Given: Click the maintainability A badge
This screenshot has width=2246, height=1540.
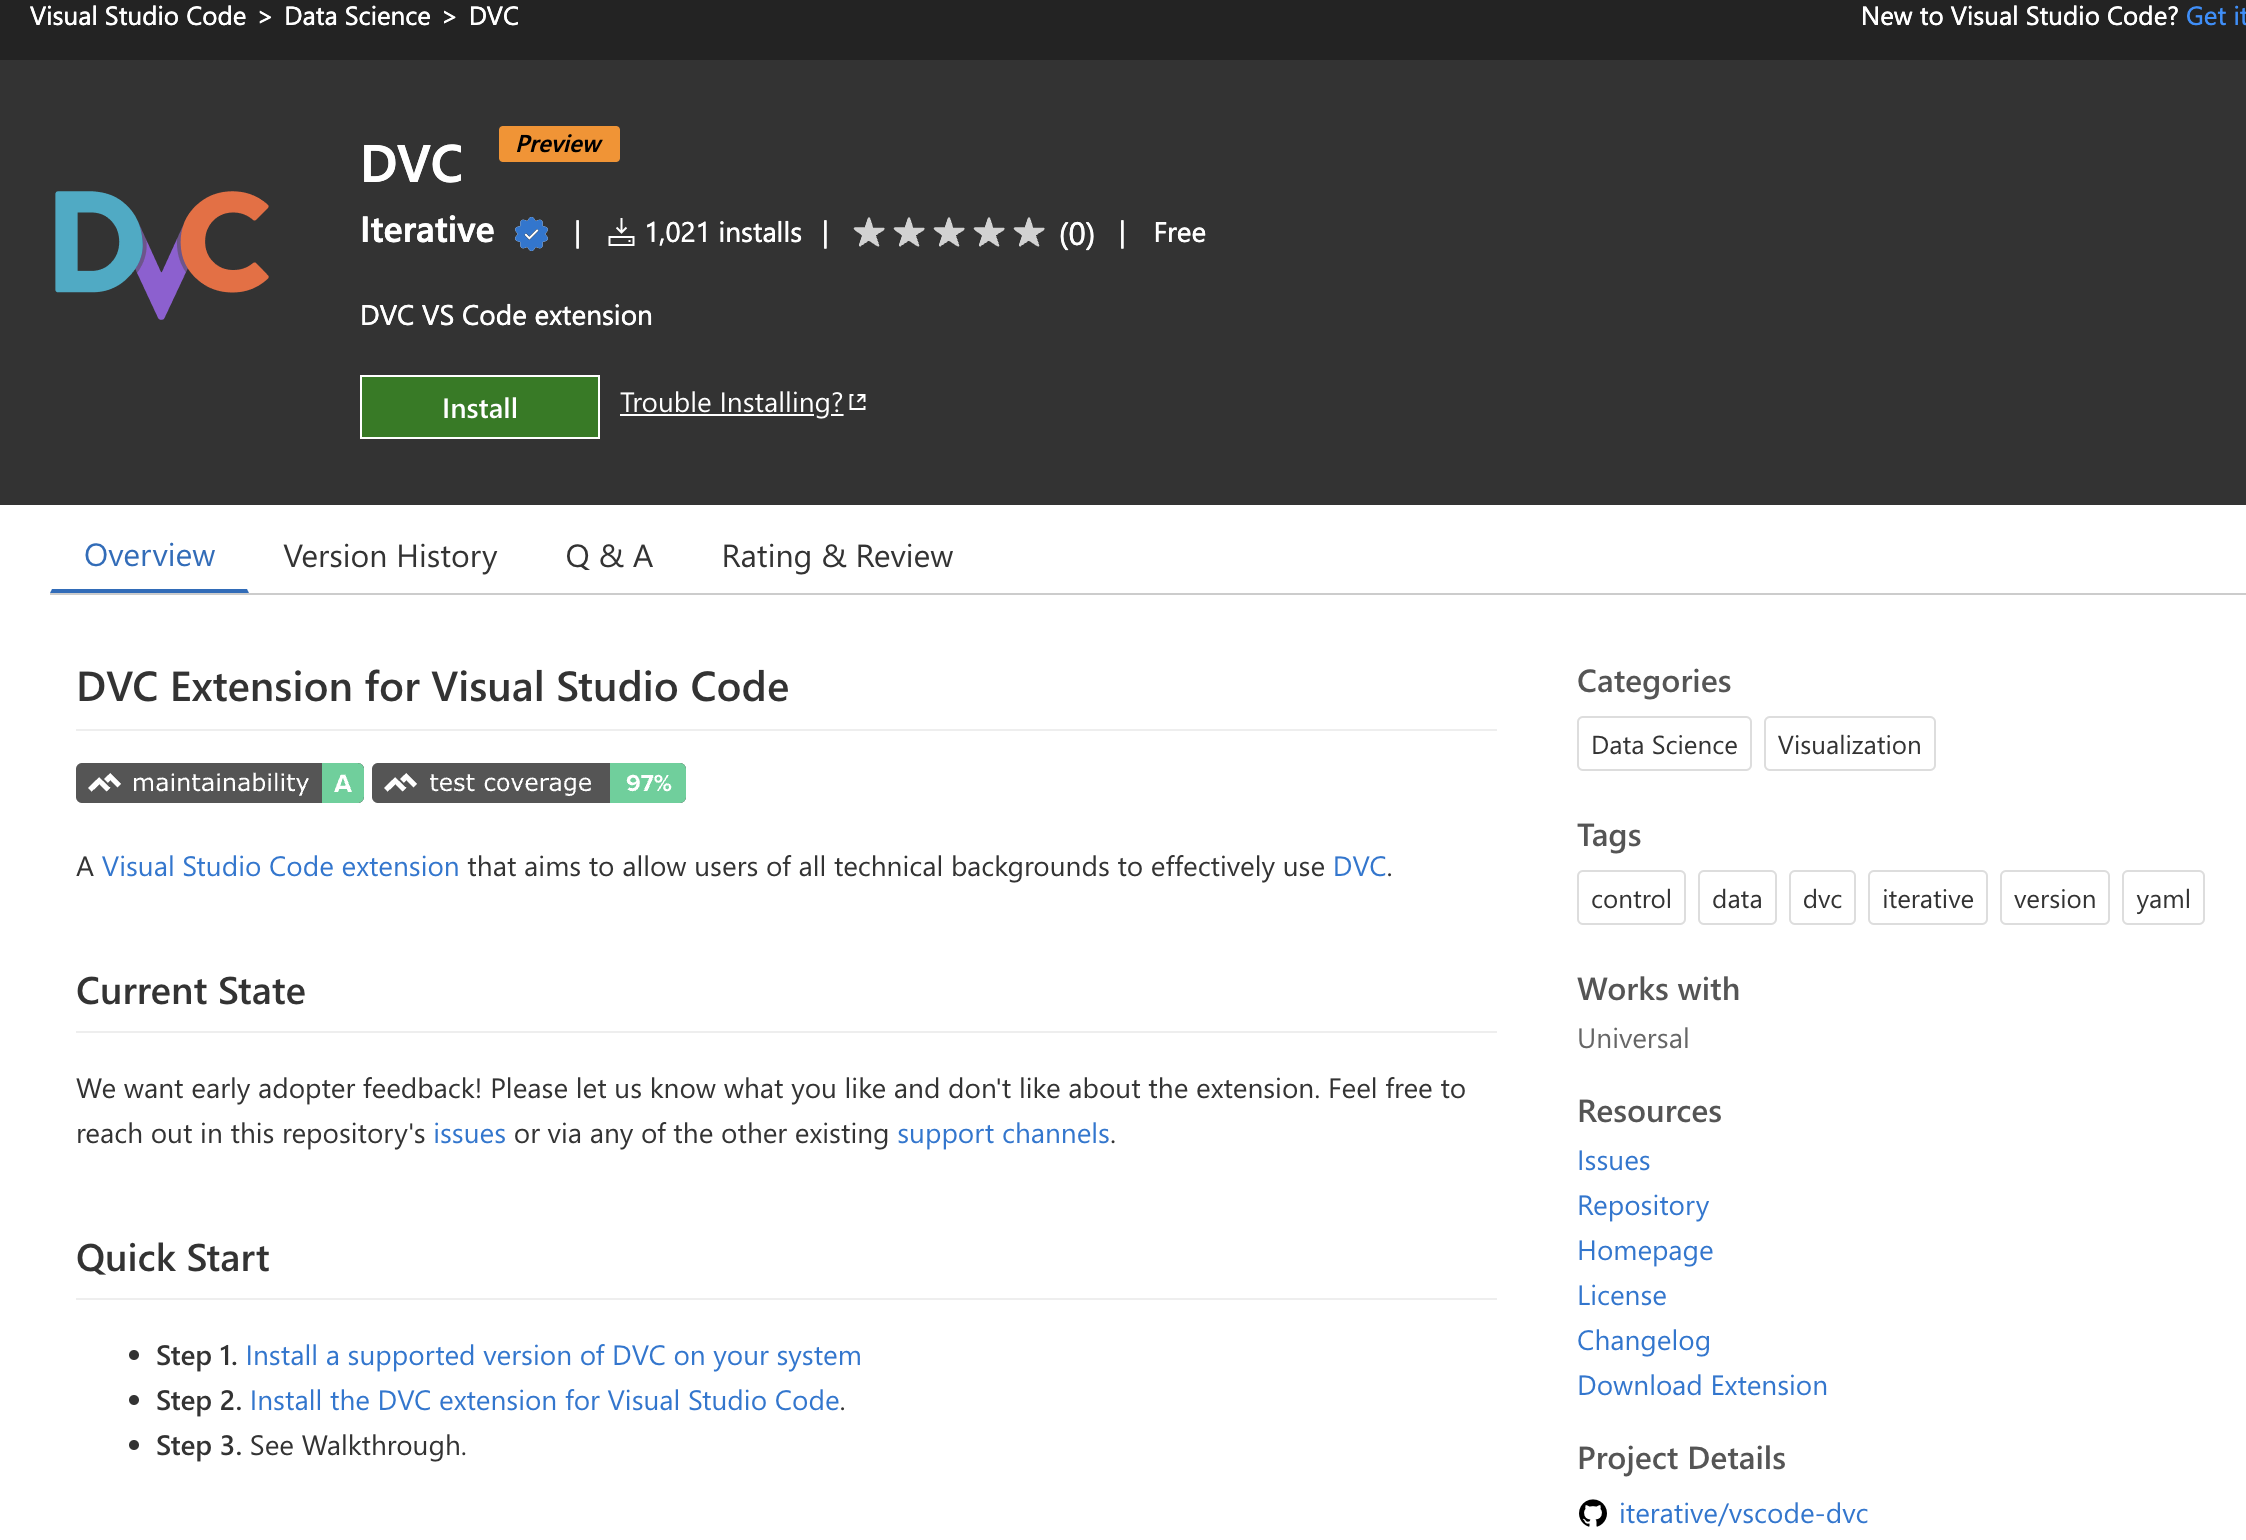Looking at the screenshot, I should pyautogui.click(x=219, y=783).
